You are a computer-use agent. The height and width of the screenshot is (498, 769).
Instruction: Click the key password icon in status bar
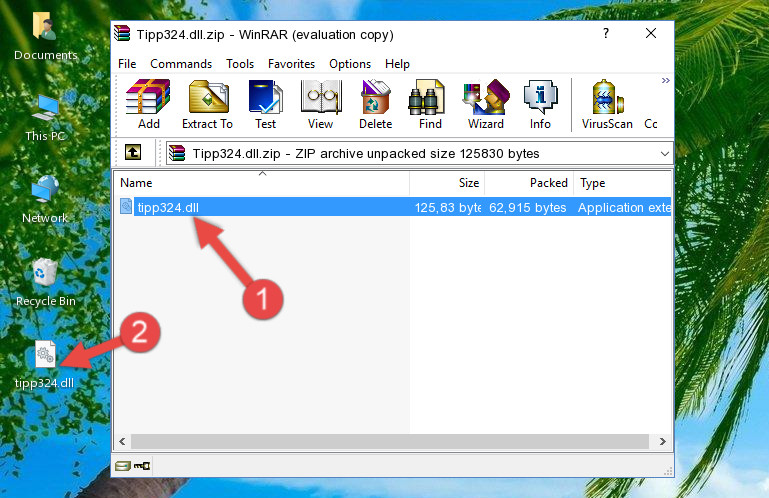tap(142, 466)
